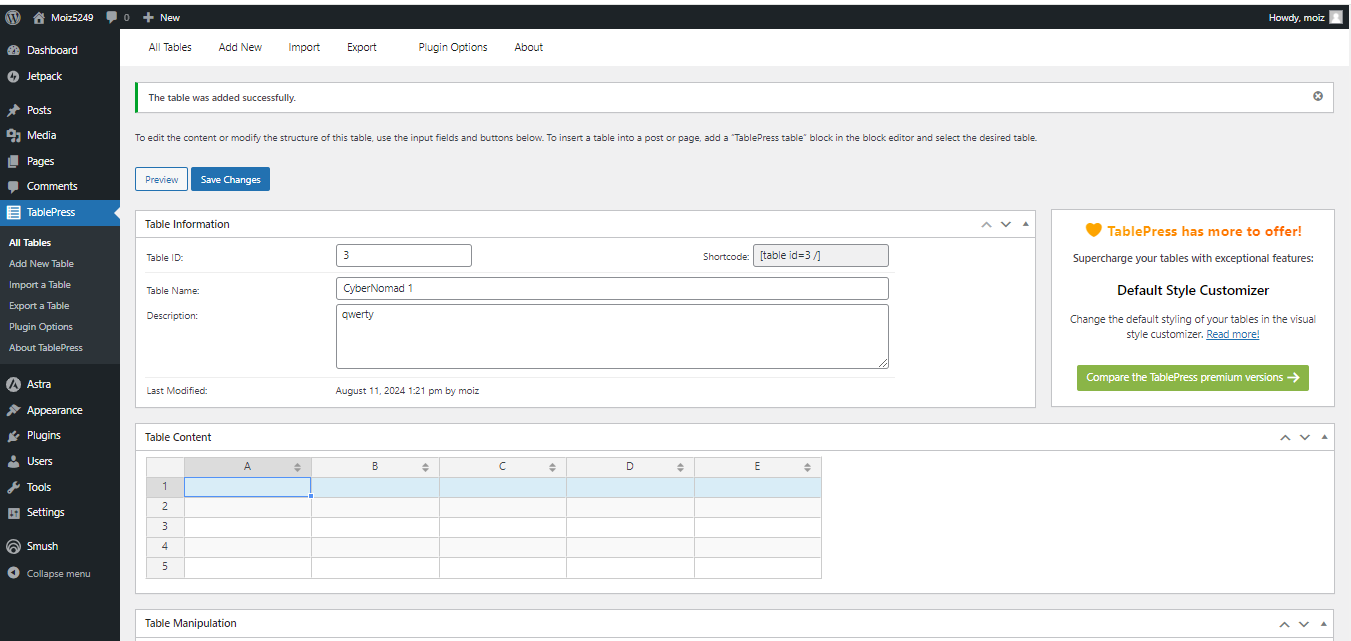Screen dimensions: 1351x641
Task: Click the Save Changes button
Action: [x=230, y=179]
